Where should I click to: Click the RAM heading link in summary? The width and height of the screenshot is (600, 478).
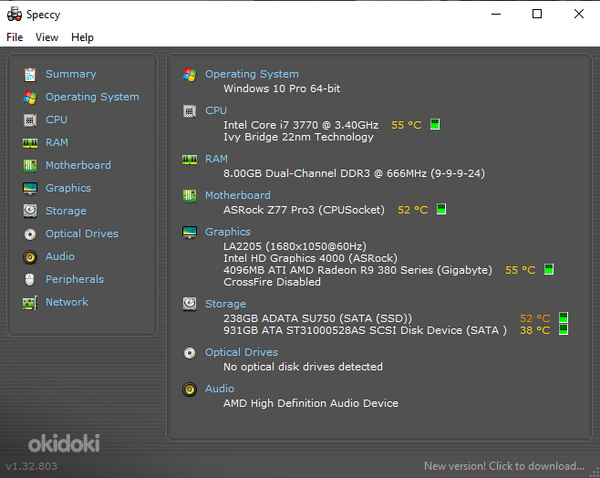[216, 158]
